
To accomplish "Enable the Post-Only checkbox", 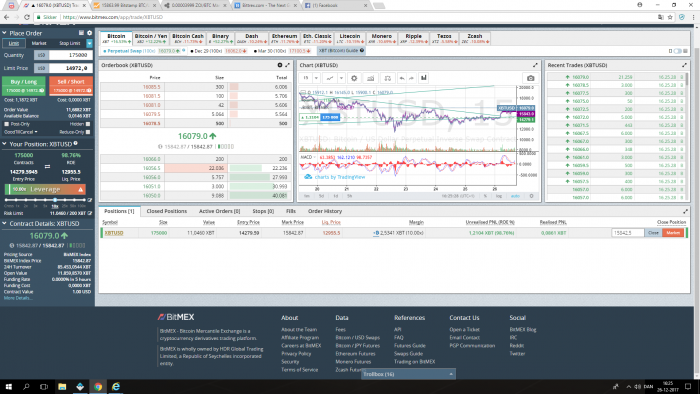I will click(6, 124).
